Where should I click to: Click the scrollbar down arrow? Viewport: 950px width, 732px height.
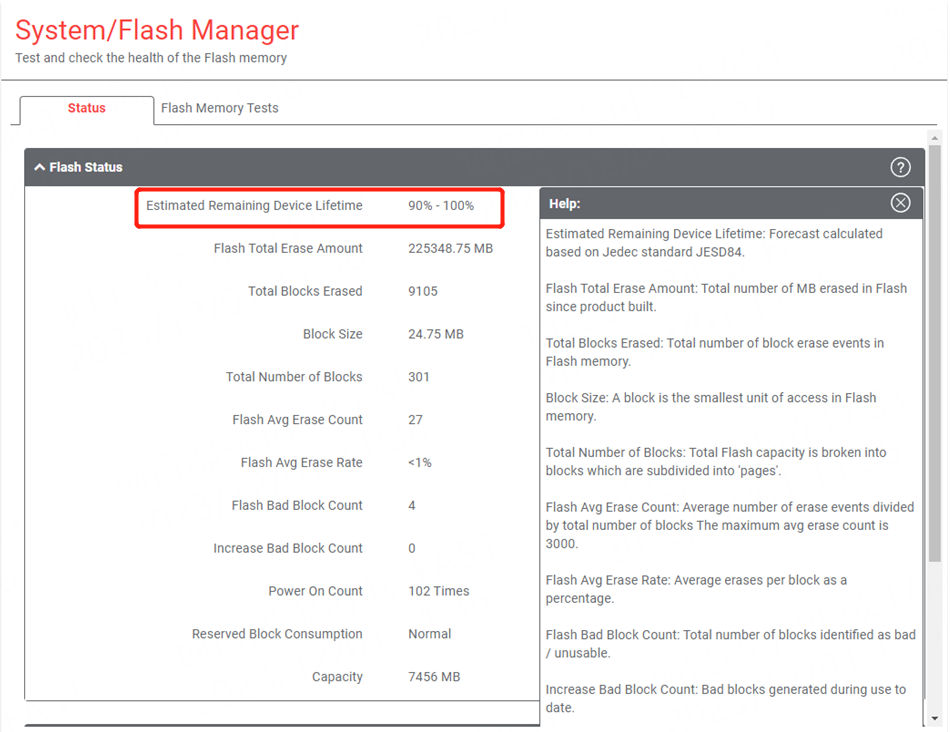935,719
